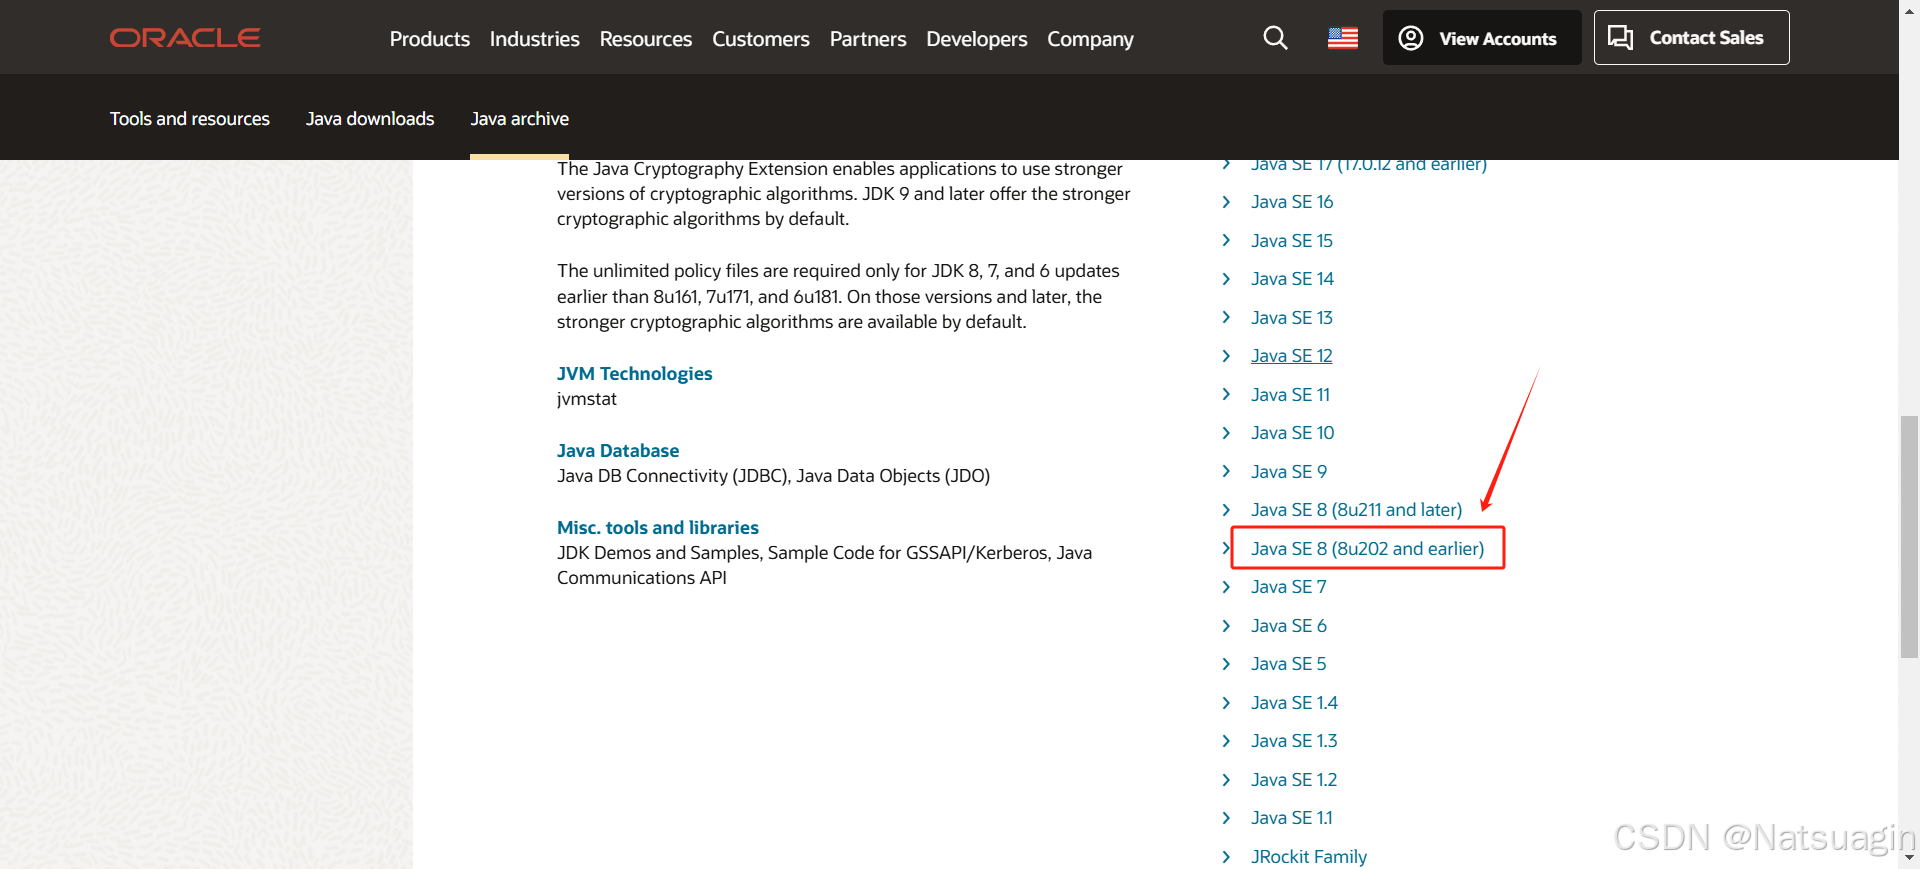The image size is (1920, 869).
Task: Open the Java SE 1.1 archive link
Action: (x=1292, y=818)
